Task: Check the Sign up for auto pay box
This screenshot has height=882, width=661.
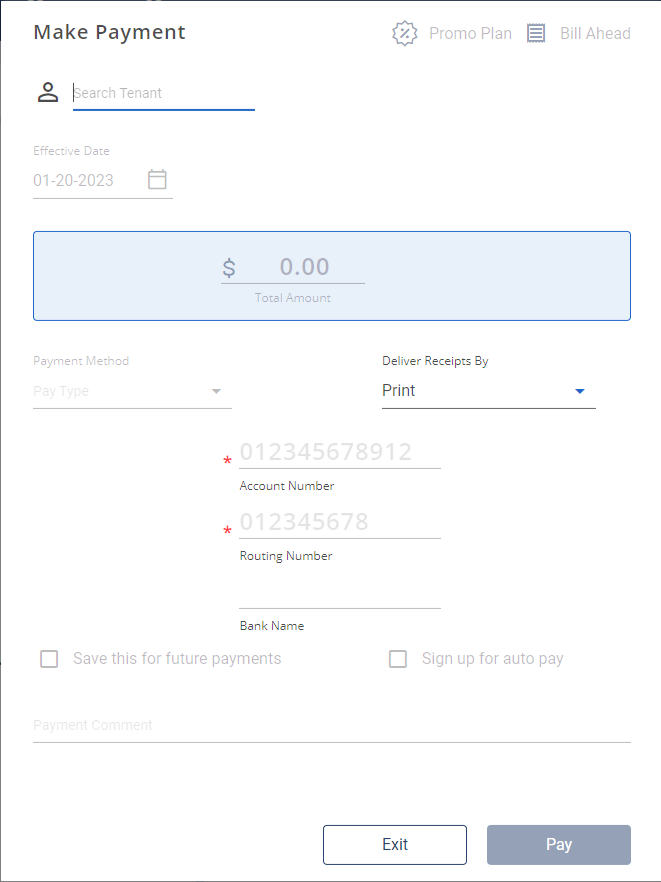Action: [x=398, y=658]
